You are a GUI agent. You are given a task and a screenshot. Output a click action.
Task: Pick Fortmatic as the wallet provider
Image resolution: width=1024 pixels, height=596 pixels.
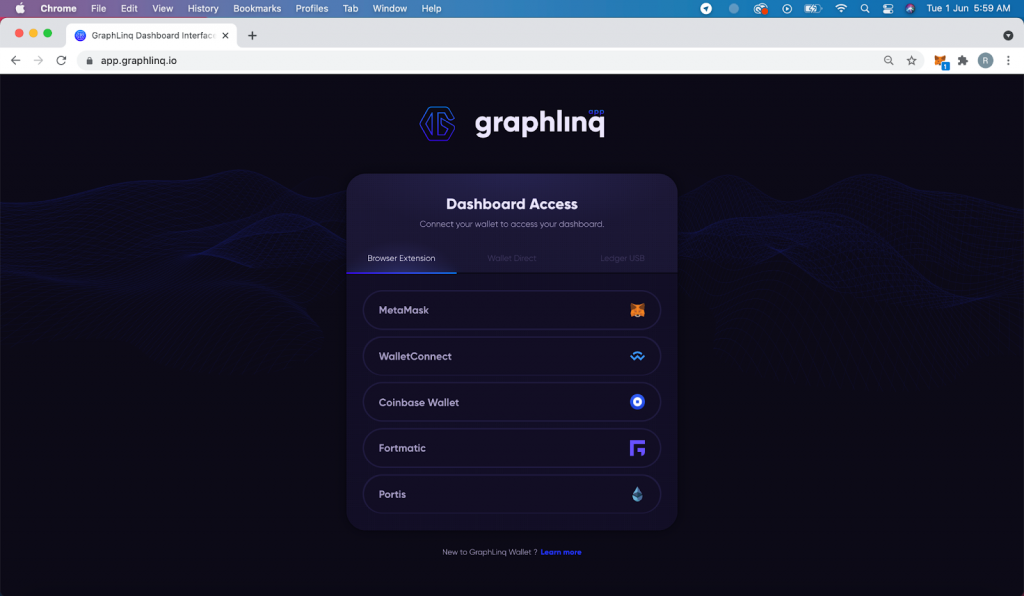[x=511, y=448]
